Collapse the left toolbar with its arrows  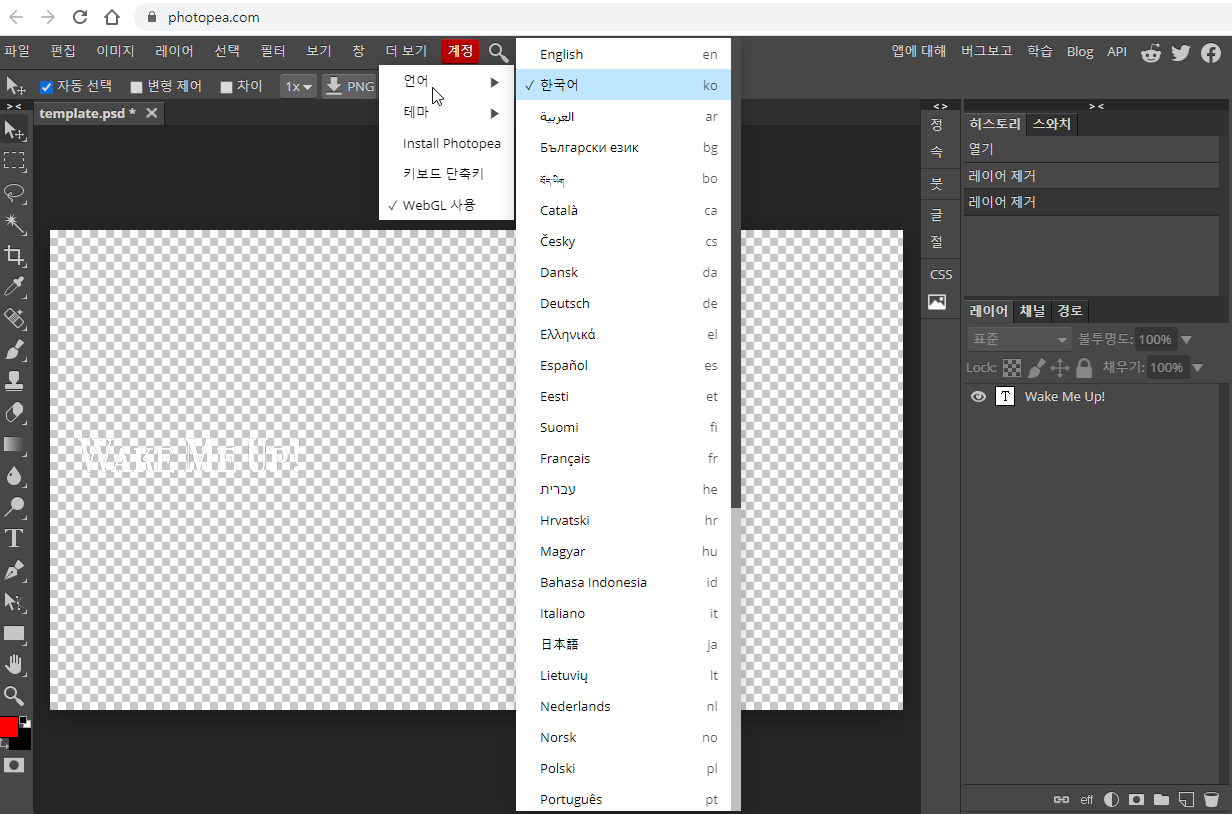(14, 105)
